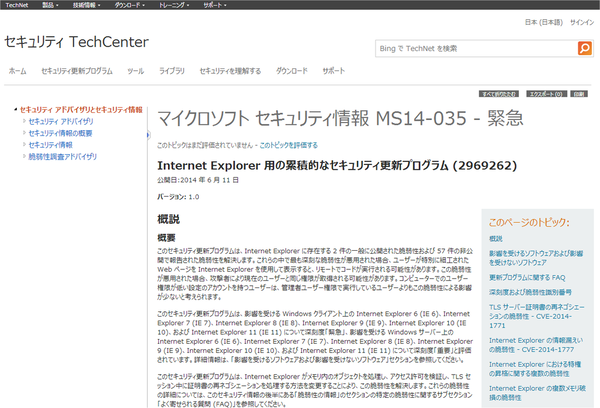Select the セキュリティ更新プログラム navigation tab
600x408 pixels.
77,71
